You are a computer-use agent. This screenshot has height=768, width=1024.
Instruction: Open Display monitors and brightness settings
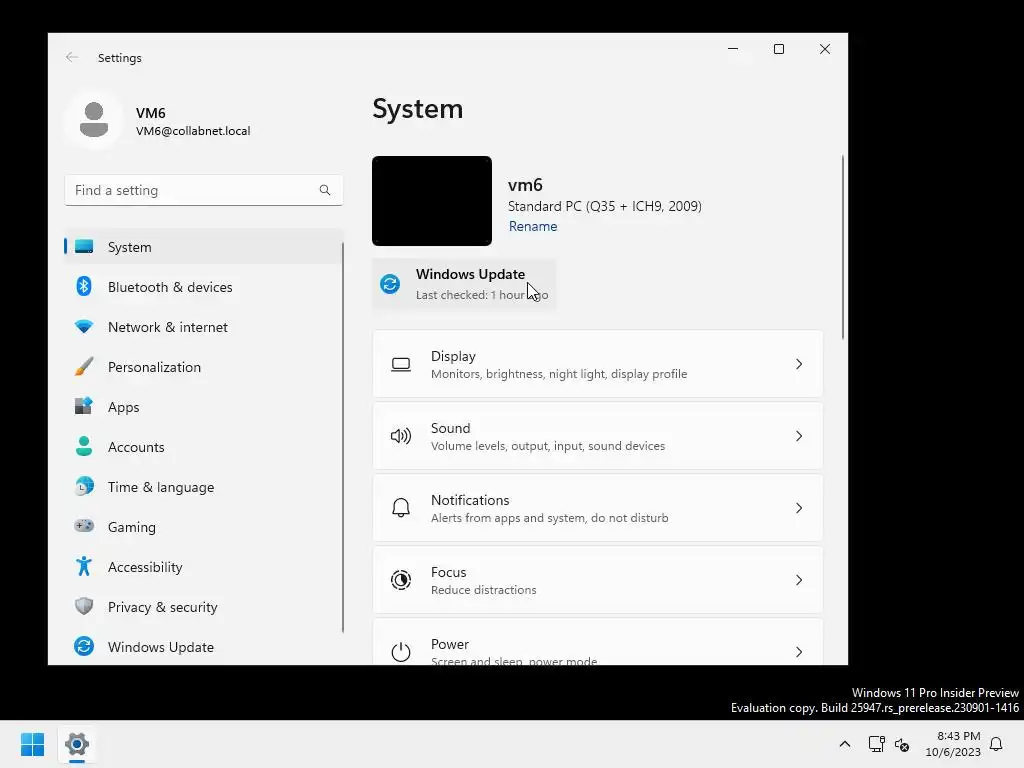(x=598, y=364)
